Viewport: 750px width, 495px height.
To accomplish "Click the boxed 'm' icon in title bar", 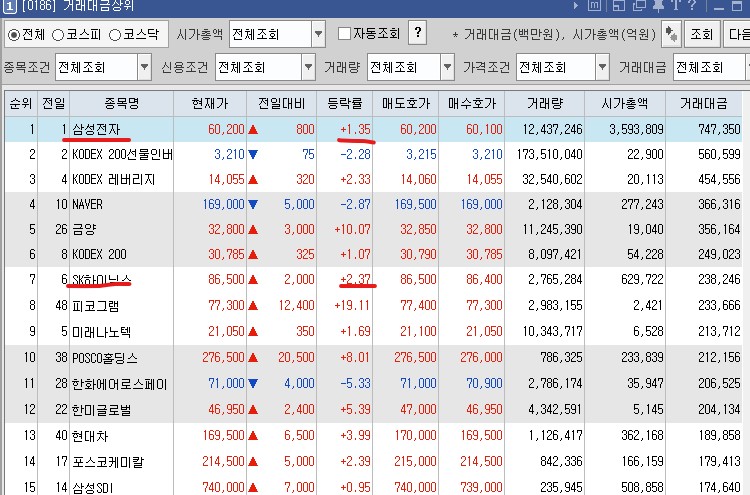I will click(x=594, y=6).
